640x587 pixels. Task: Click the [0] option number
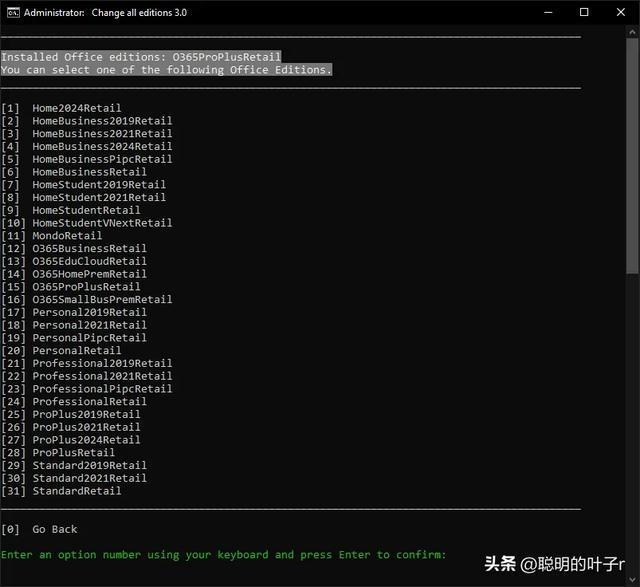pyautogui.click(x=11, y=529)
